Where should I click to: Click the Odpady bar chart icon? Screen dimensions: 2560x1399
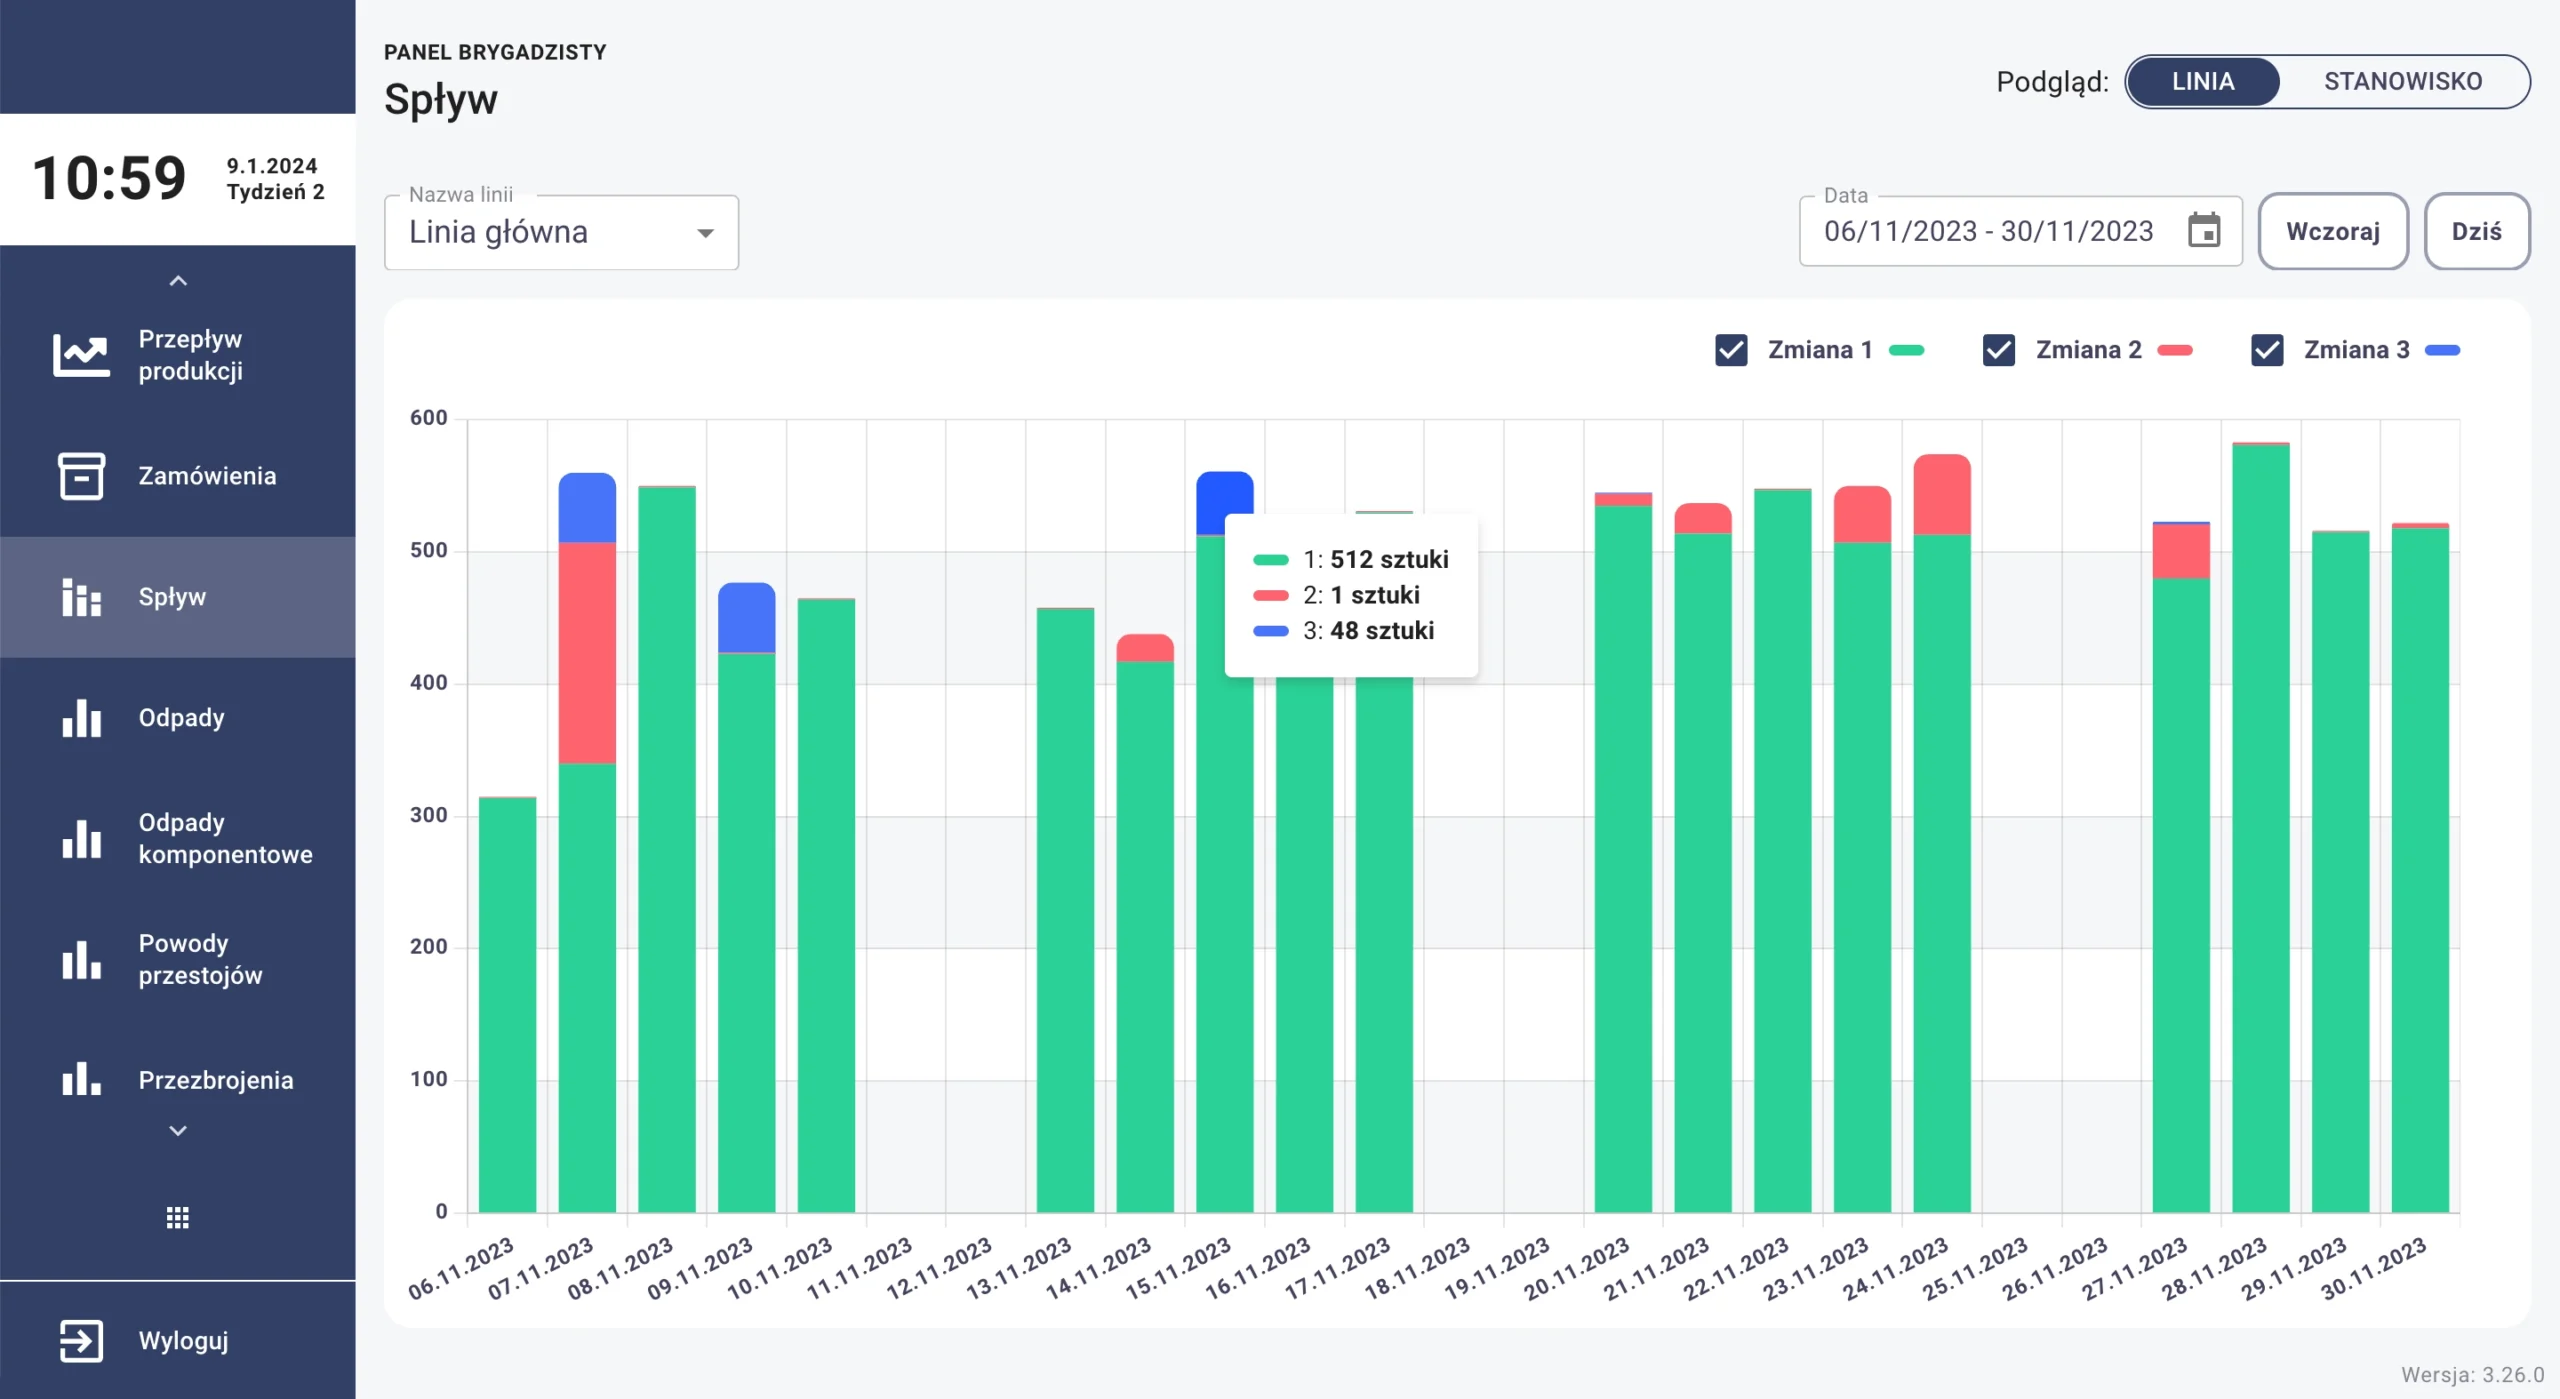pos(81,718)
